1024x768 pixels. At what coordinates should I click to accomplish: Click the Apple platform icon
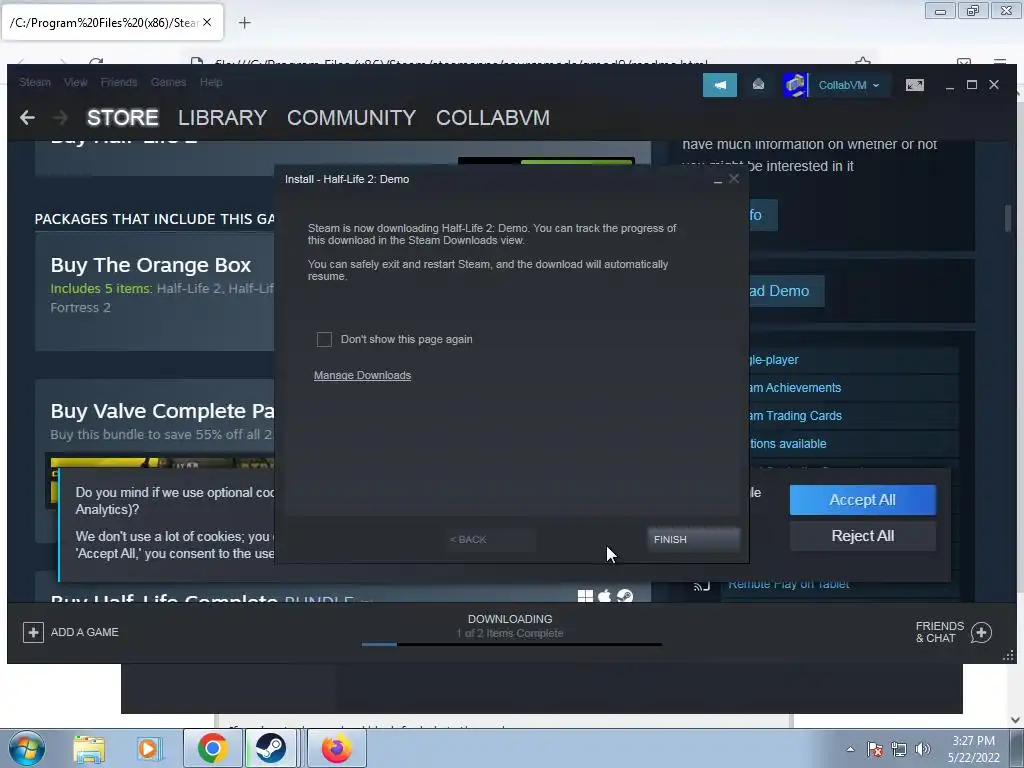coord(605,596)
